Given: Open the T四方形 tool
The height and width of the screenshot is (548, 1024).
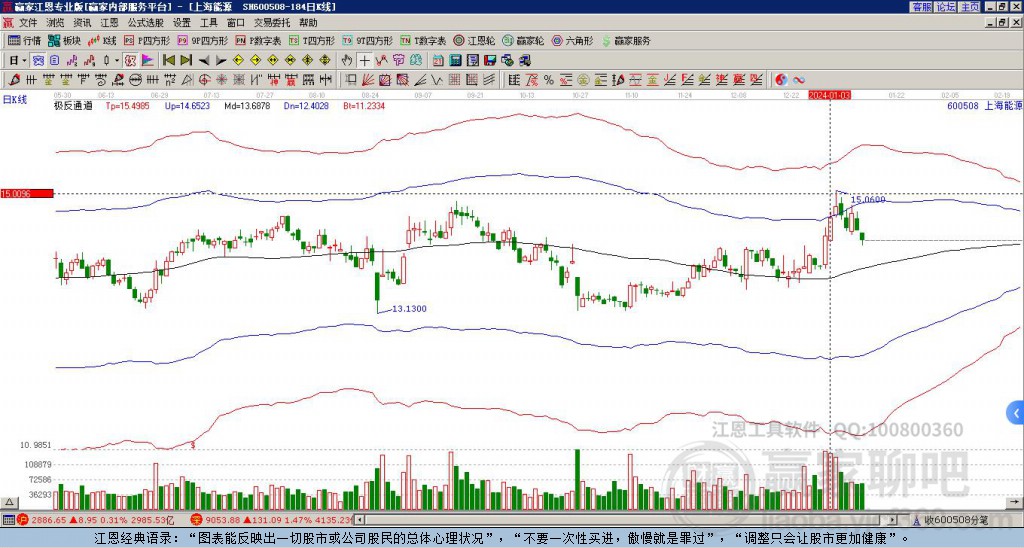Looking at the screenshot, I should point(312,40).
